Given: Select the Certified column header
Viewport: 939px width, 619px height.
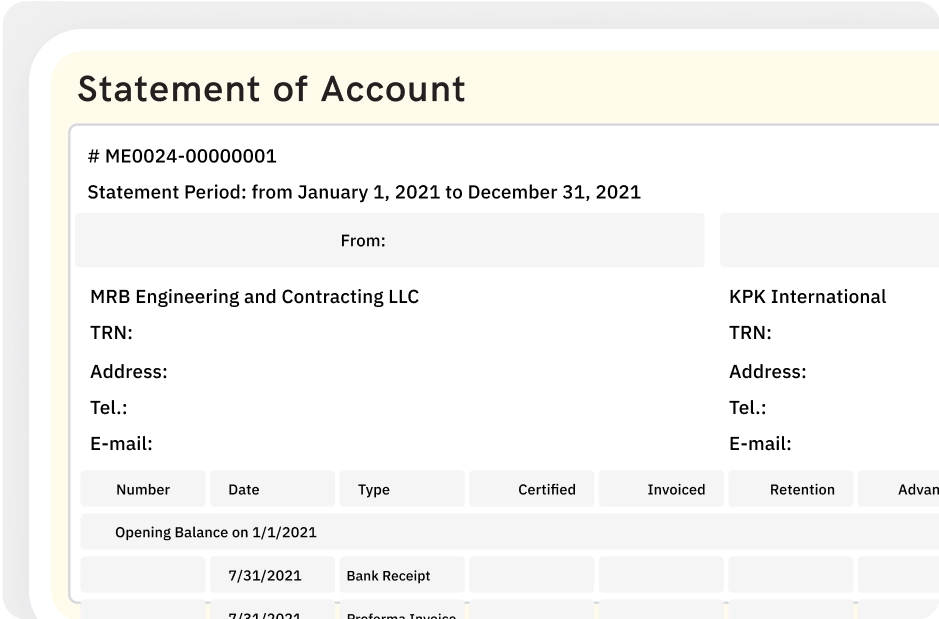Looking at the screenshot, I should 547,489.
